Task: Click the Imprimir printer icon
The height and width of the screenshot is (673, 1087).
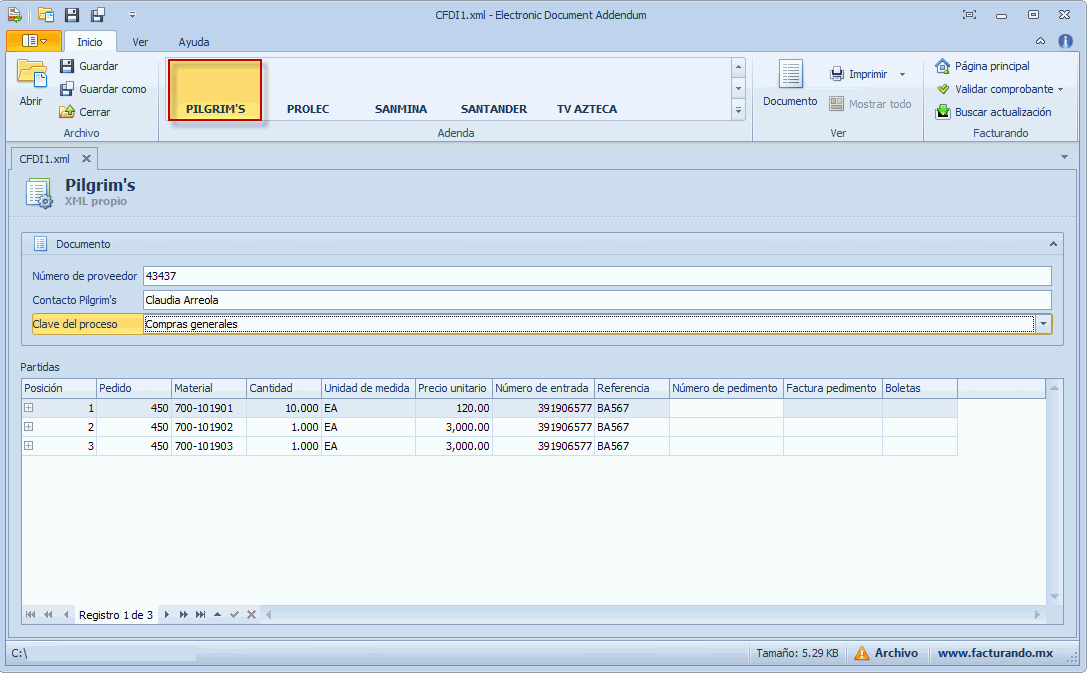Action: click(x=837, y=74)
